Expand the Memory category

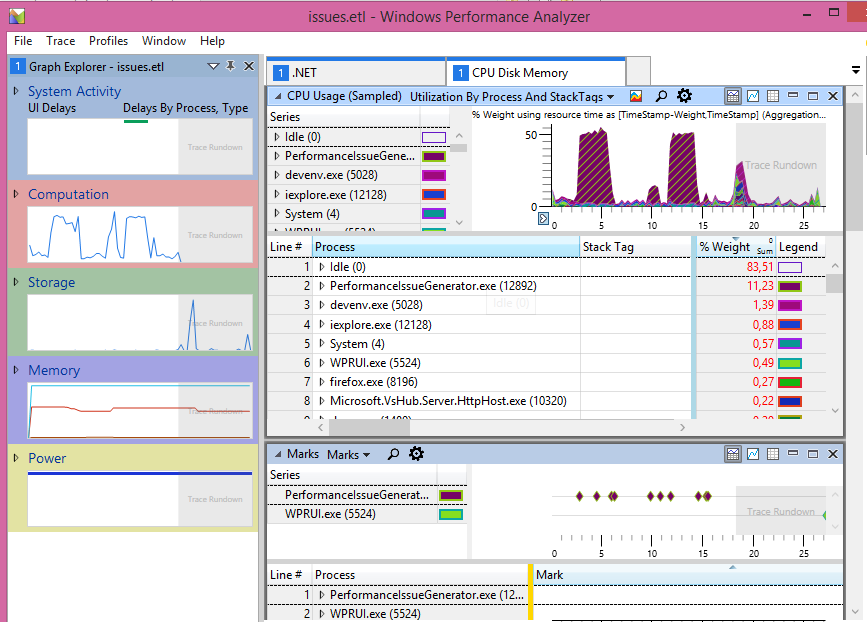pos(16,369)
